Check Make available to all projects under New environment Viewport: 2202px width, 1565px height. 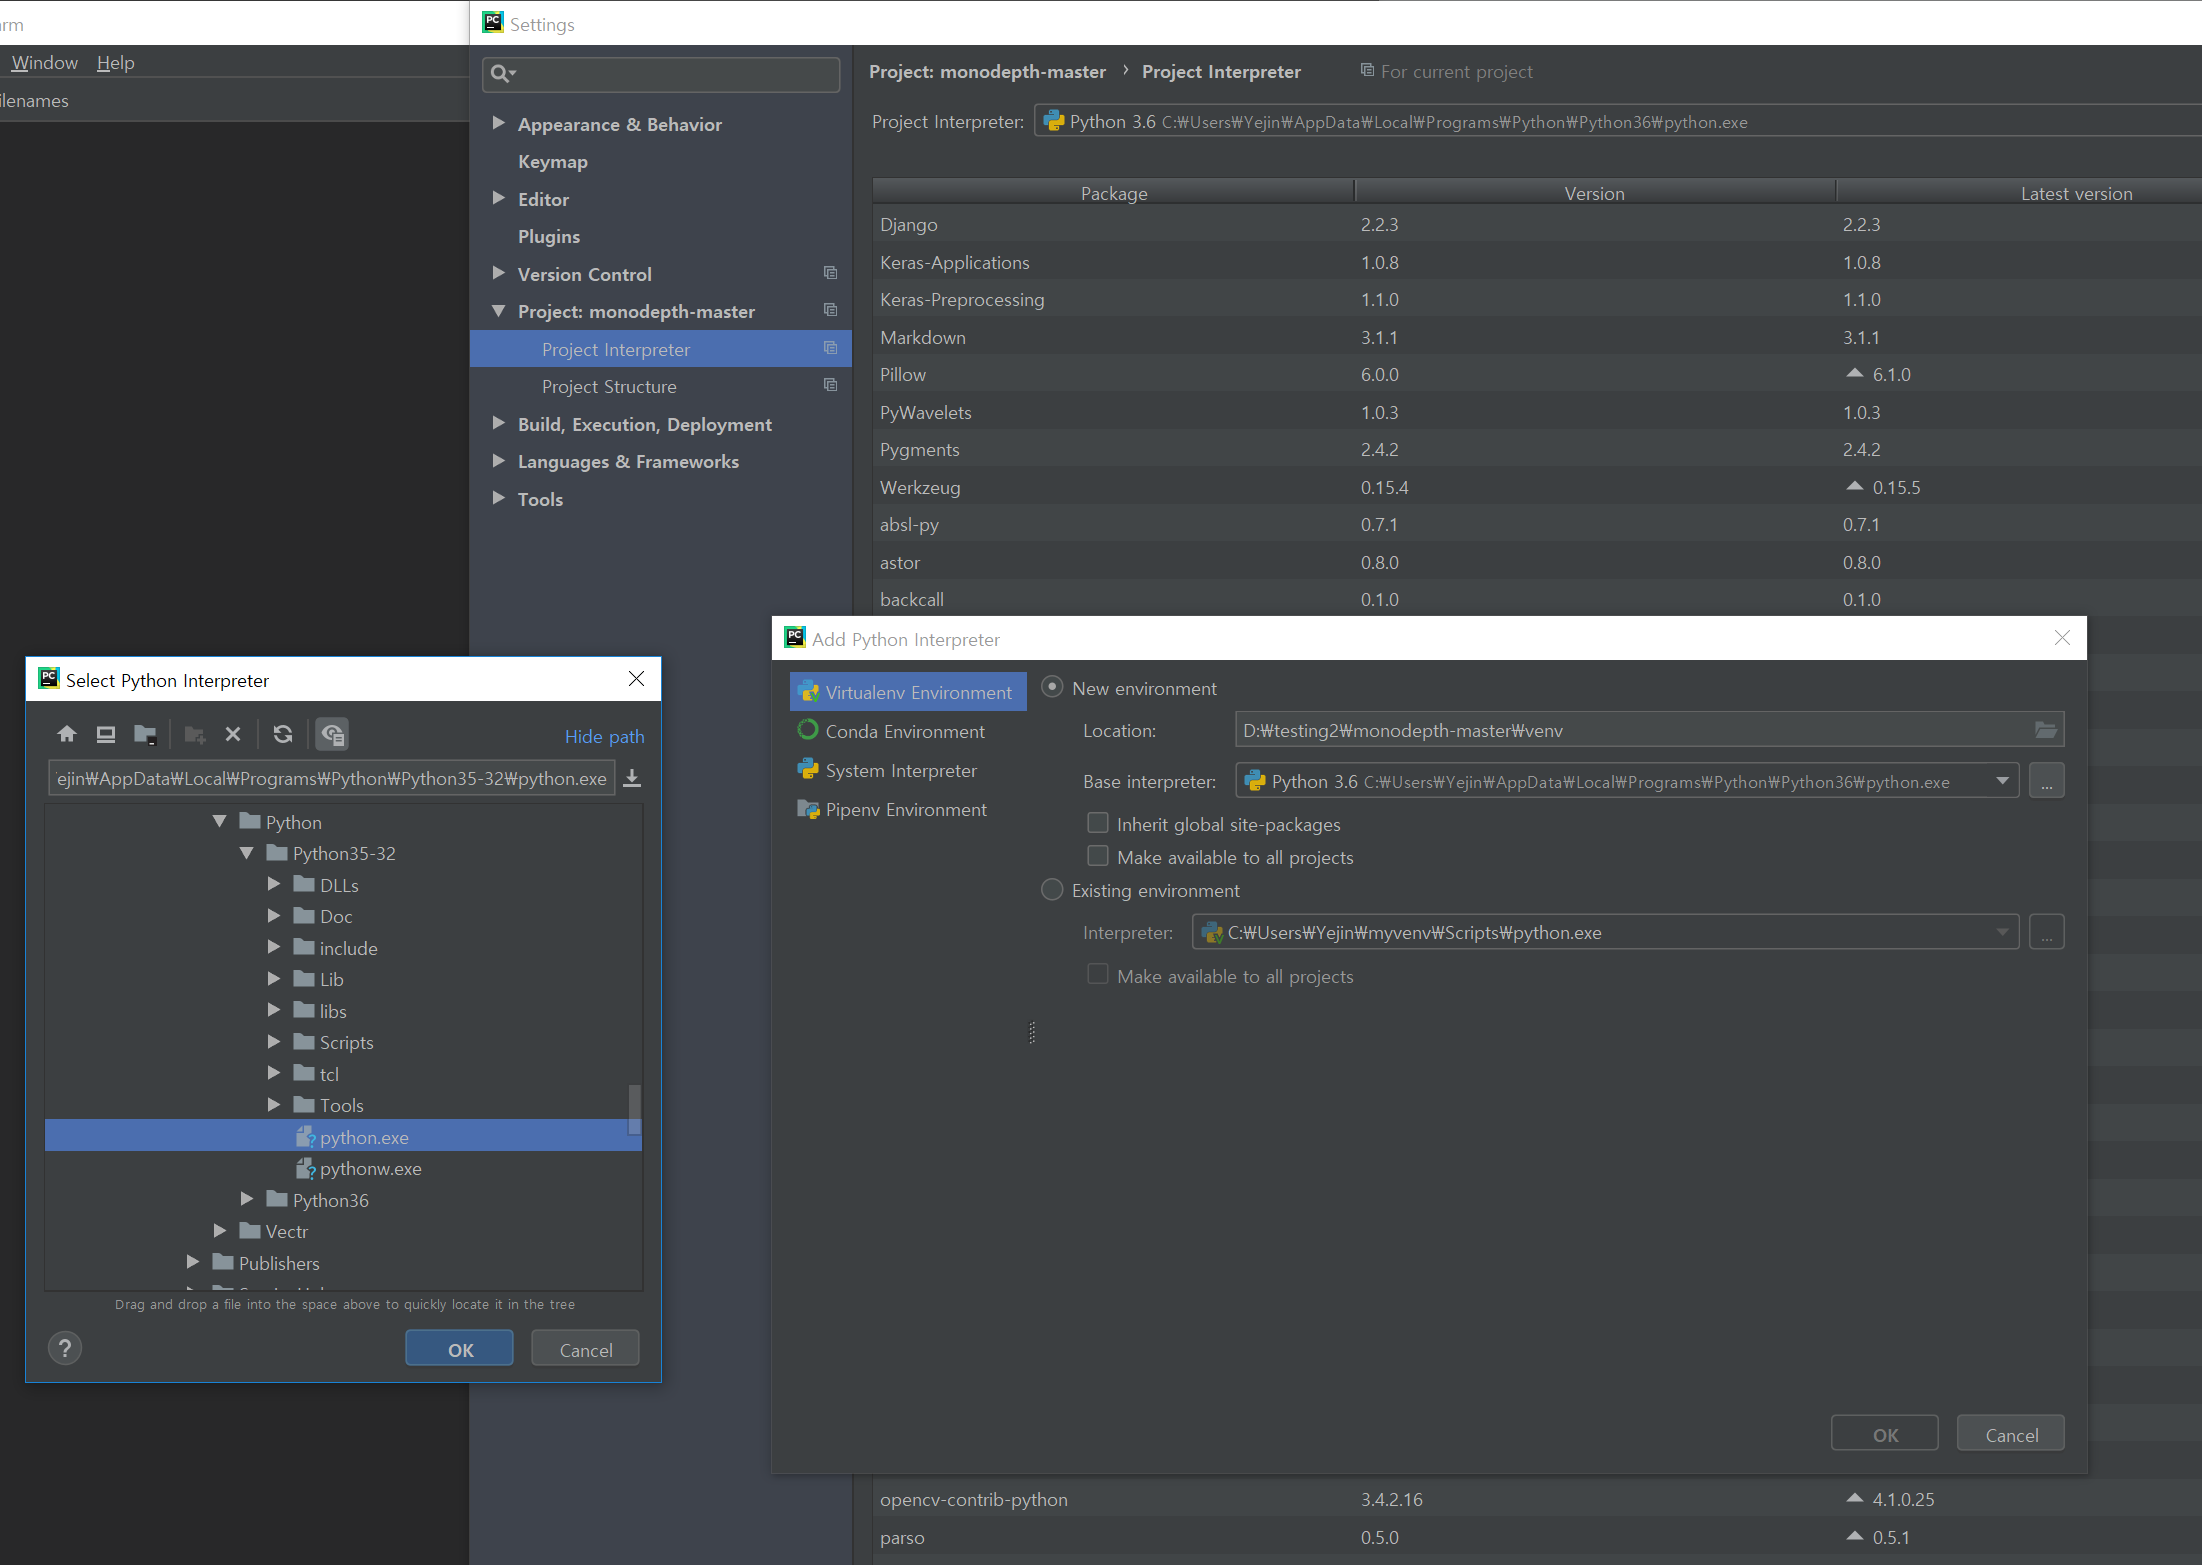[1098, 857]
